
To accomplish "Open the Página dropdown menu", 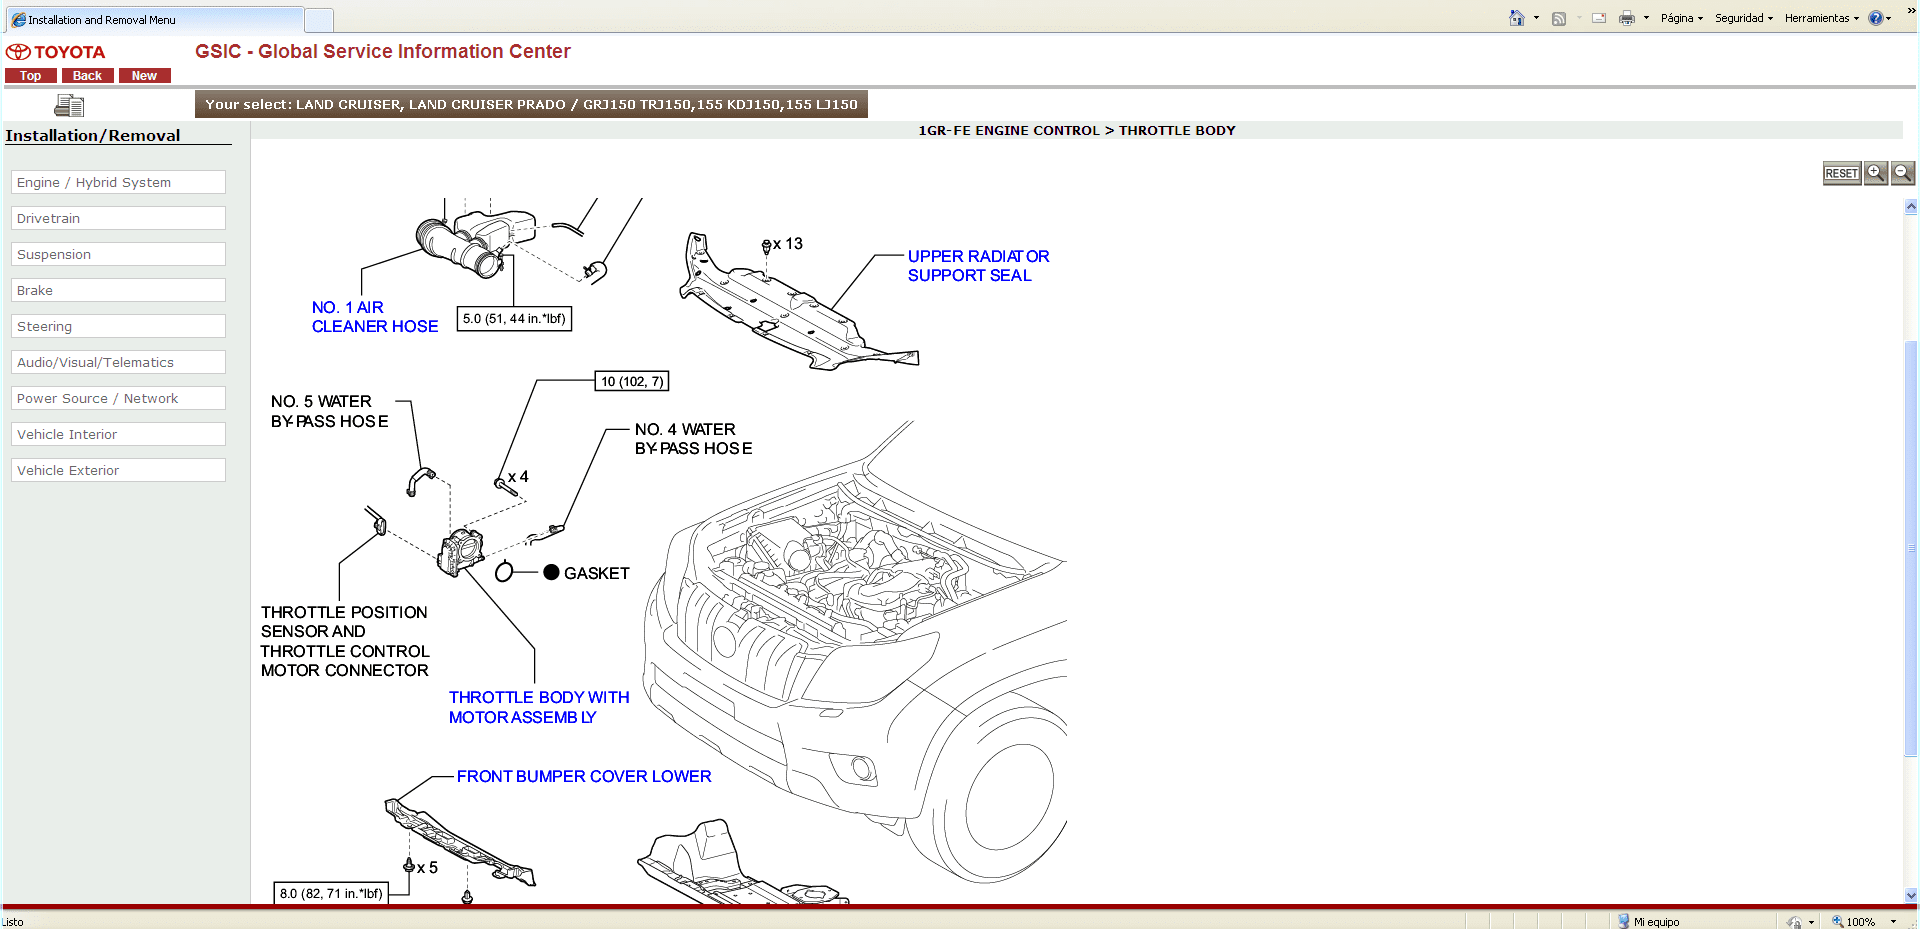I will click(1681, 18).
